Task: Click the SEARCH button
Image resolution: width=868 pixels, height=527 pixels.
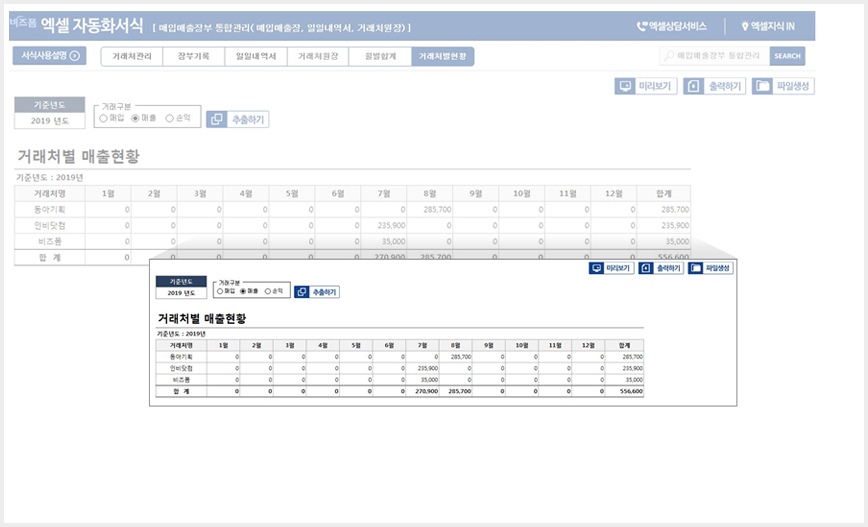Action: [x=787, y=56]
